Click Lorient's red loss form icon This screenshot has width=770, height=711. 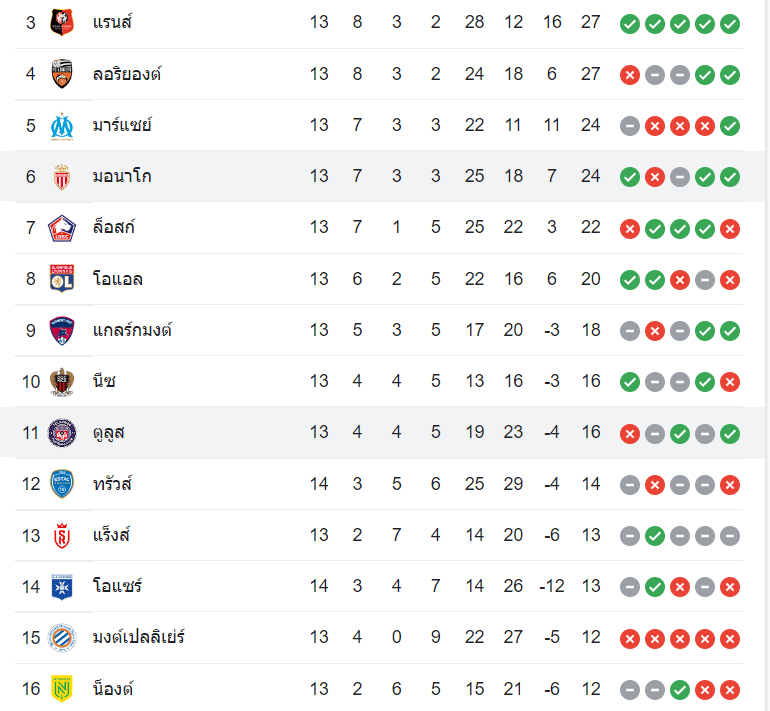[x=630, y=74]
